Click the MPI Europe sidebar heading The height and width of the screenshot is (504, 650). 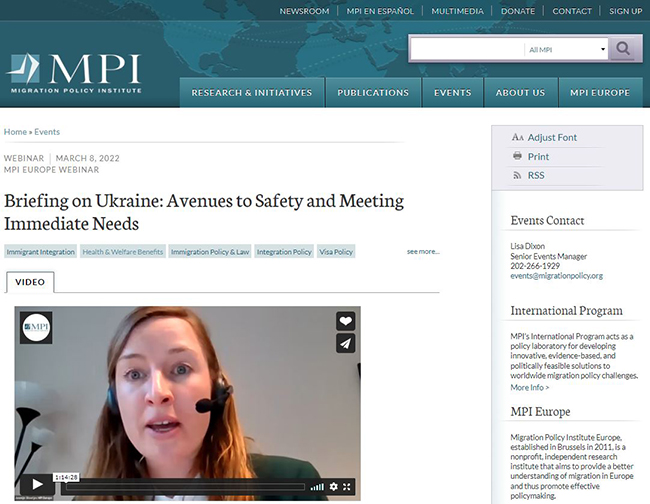click(x=540, y=412)
